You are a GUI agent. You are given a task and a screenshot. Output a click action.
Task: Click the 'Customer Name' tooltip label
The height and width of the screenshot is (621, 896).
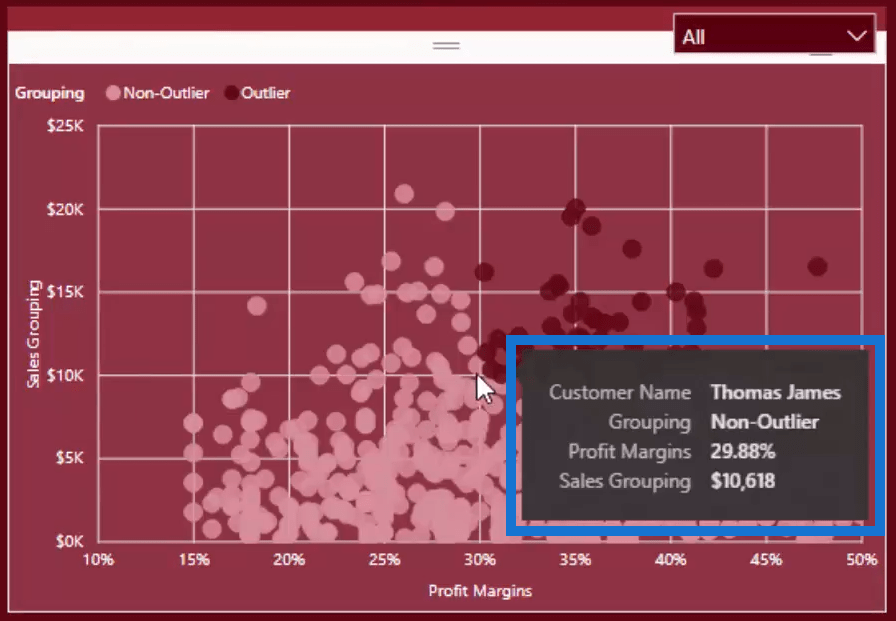coord(620,392)
